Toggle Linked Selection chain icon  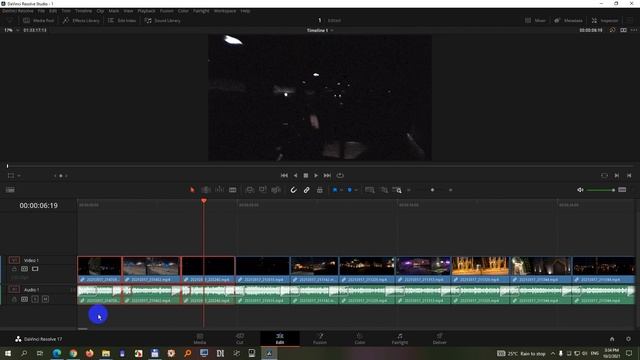[307, 190]
